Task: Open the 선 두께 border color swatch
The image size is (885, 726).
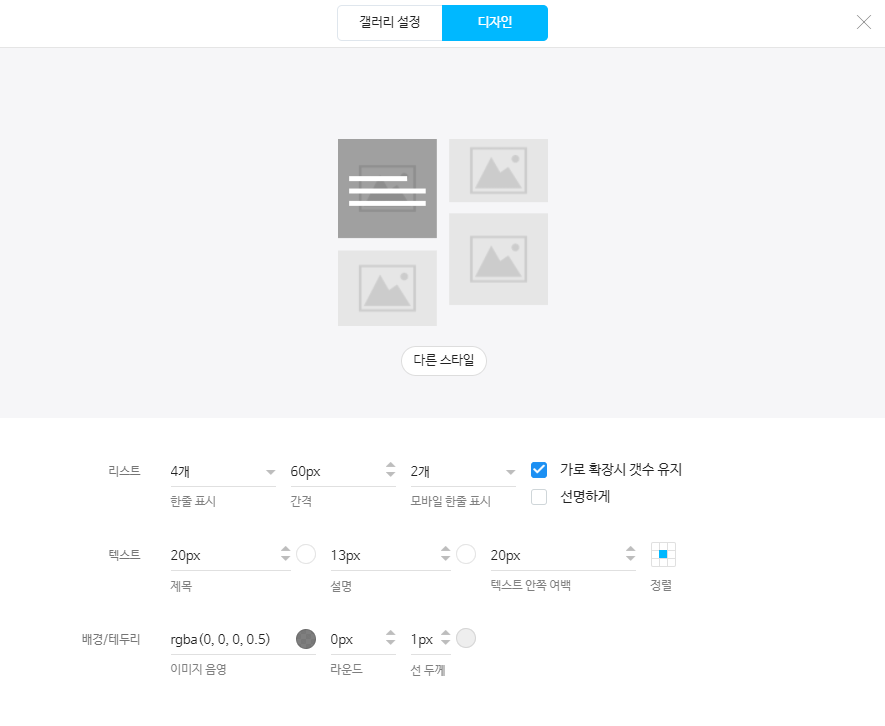Action: pyautogui.click(x=466, y=638)
